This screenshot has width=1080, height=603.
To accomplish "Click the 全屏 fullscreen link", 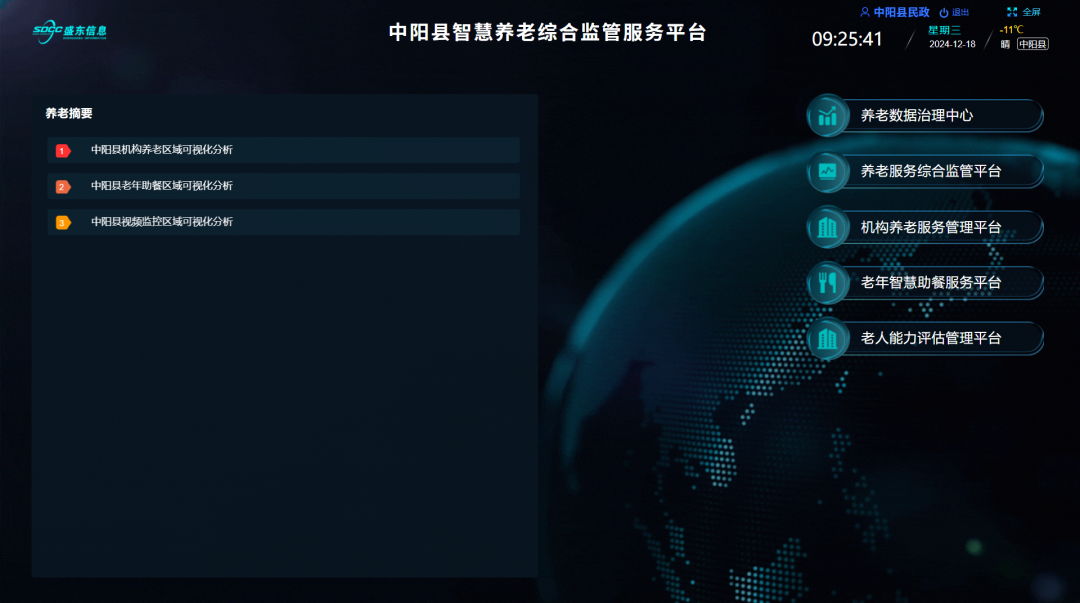I will pos(1031,12).
